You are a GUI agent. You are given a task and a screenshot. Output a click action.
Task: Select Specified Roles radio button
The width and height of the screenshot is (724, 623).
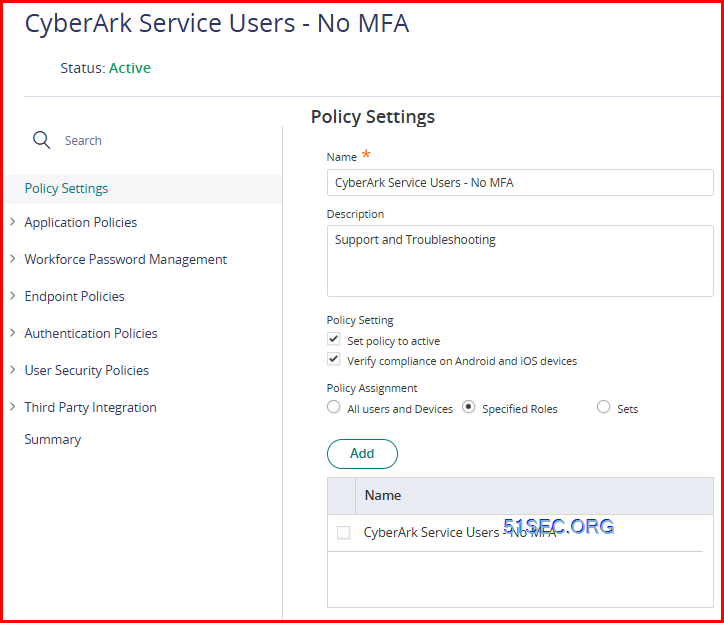coord(468,407)
